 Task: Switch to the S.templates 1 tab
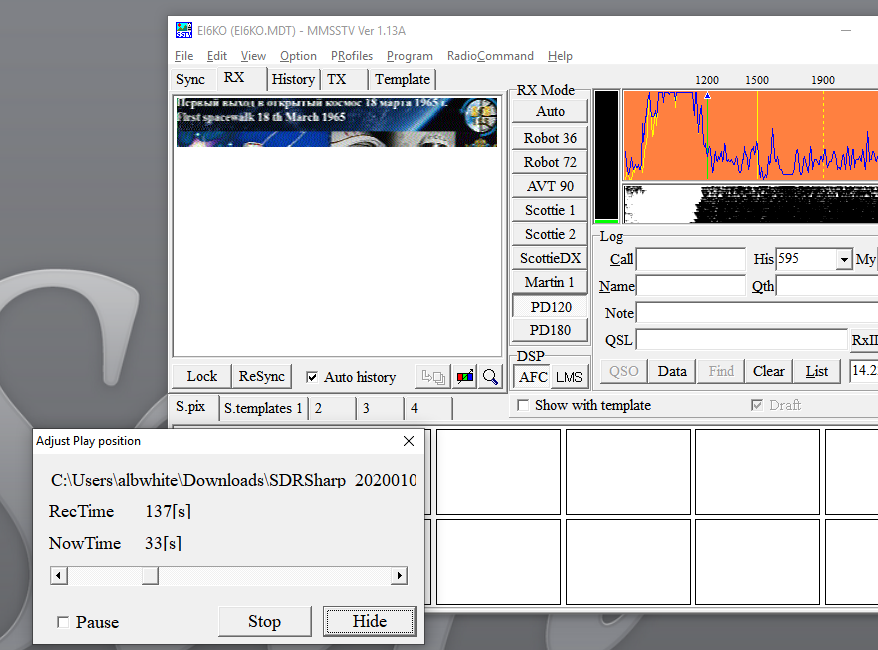263,409
